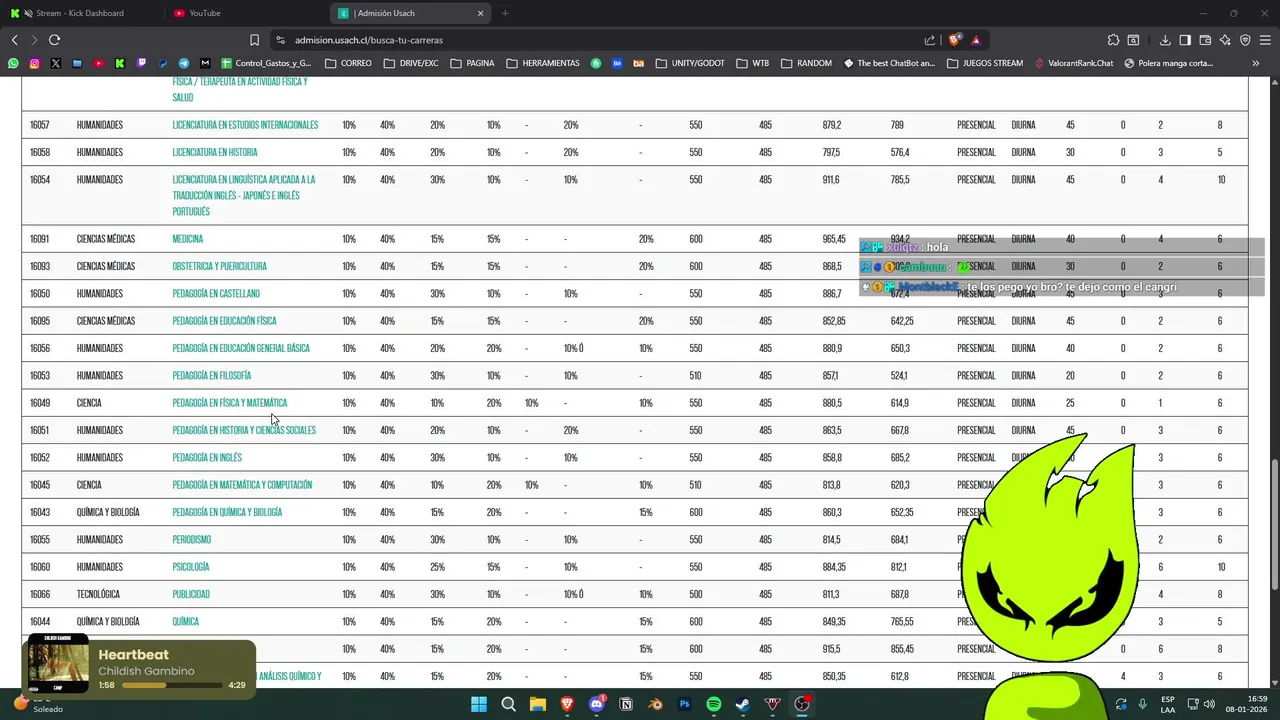The image size is (1280, 720).
Task: Open OBS Studio from taskbar
Action: pos(802,704)
